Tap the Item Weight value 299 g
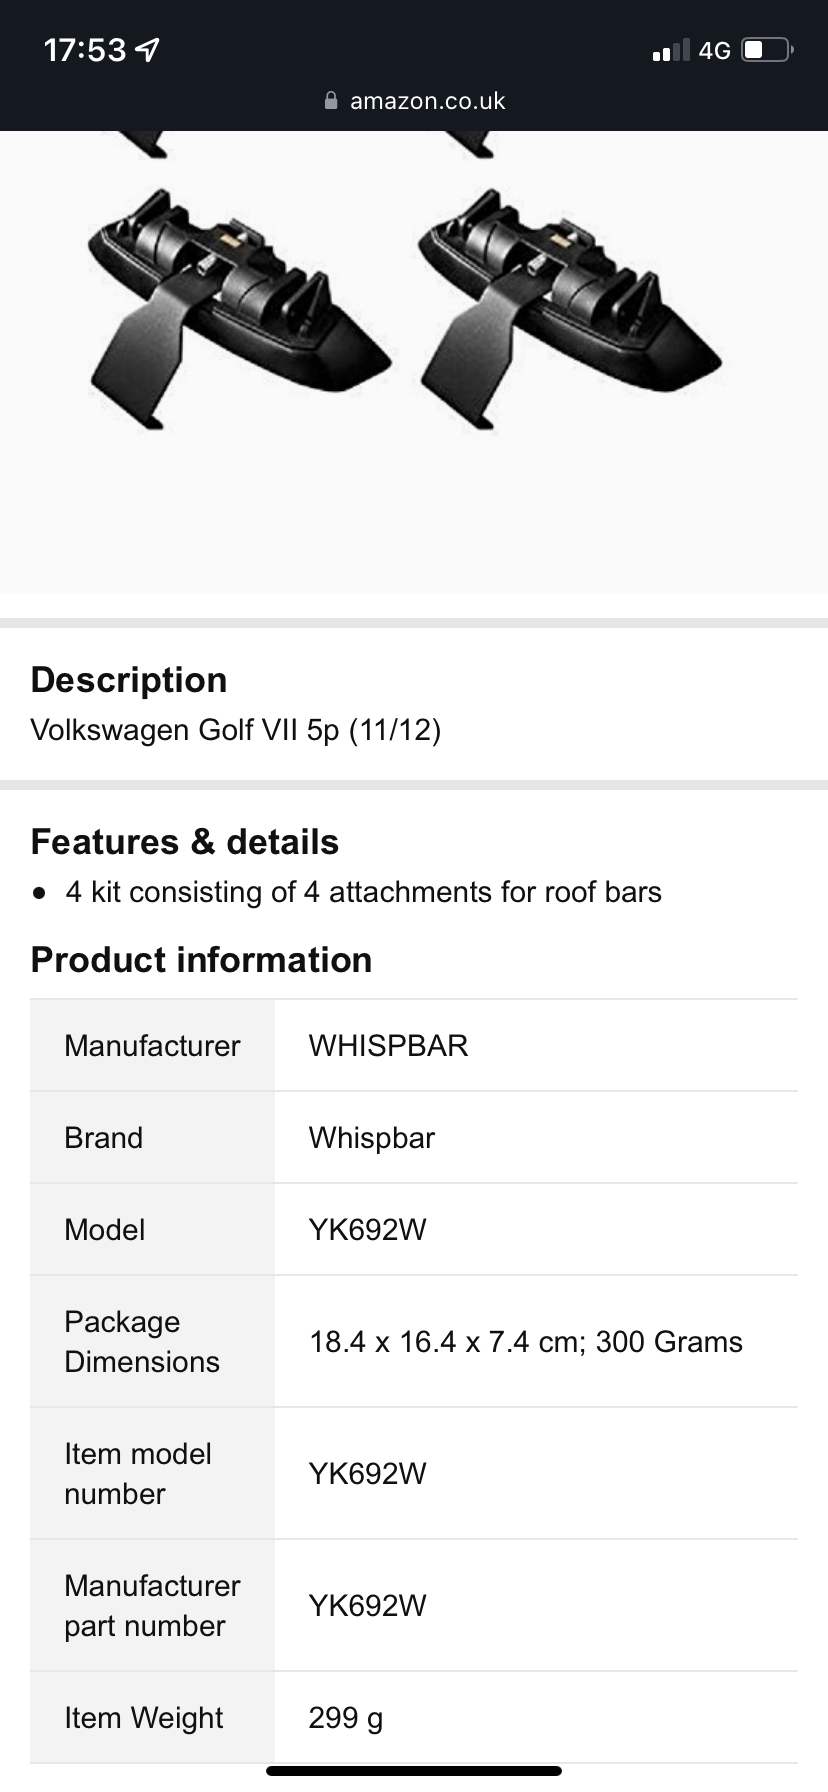The image size is (828, 1792). (345, 1718)
